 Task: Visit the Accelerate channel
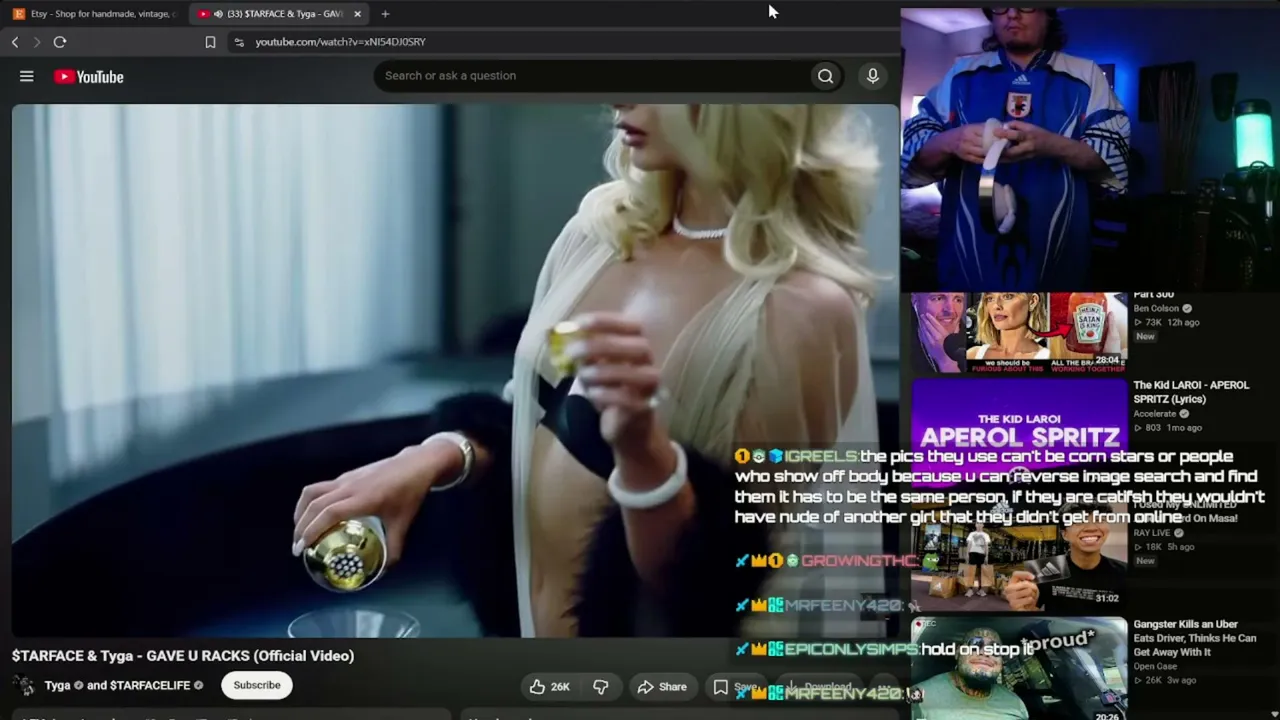click(x=1155, y=414)
